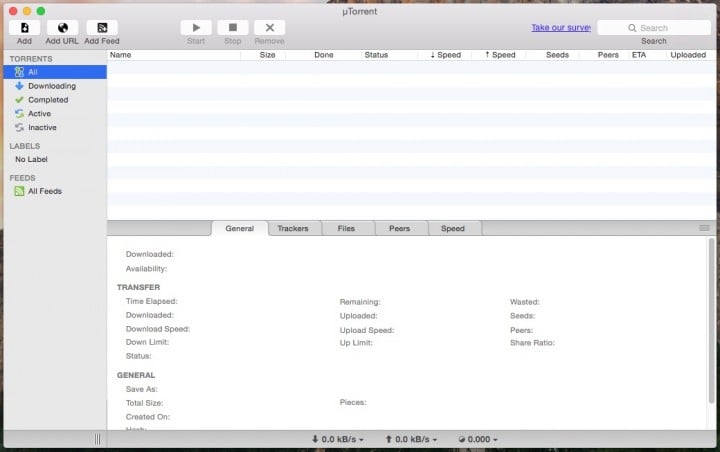Switch to the Trackers tab
720x452 pixels.
pyautogui.click(x=293, y=228)
